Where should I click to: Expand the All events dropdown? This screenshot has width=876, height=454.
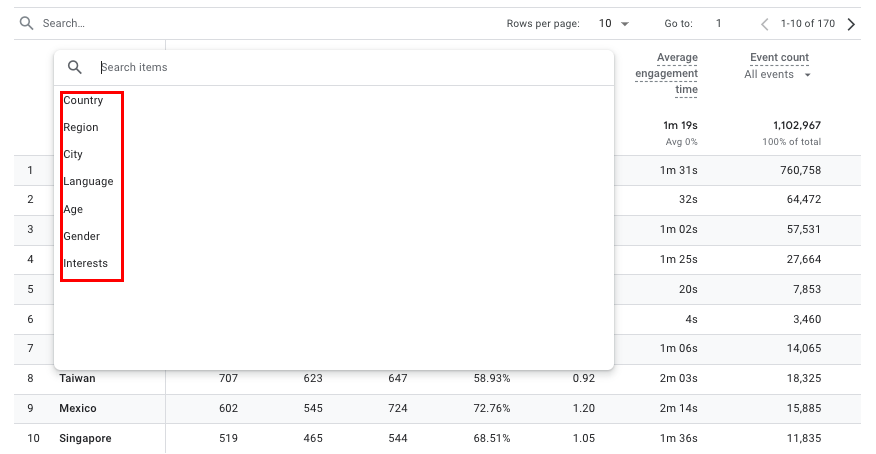[x=778, y=75]
